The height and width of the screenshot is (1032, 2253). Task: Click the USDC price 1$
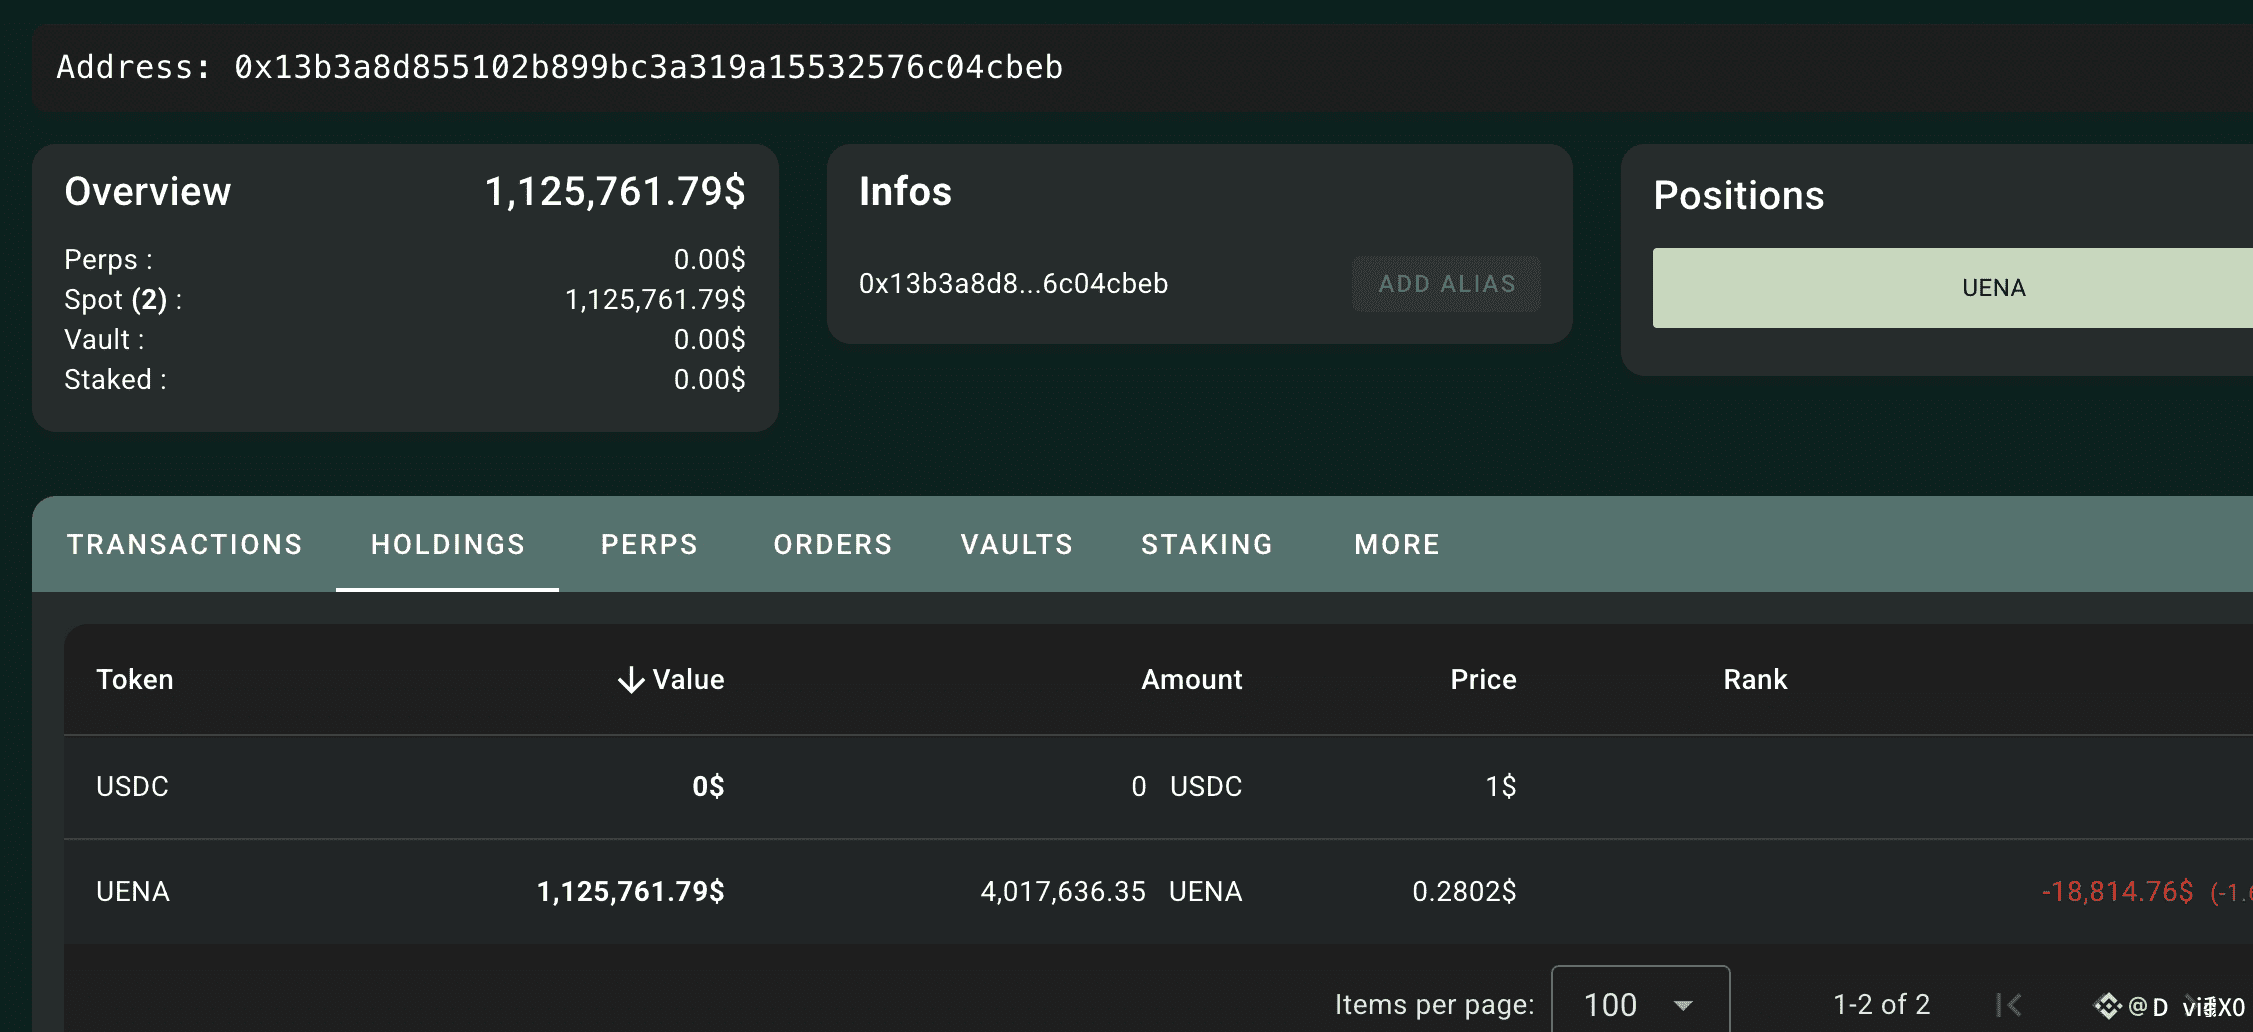click(x=1500, y=787)
